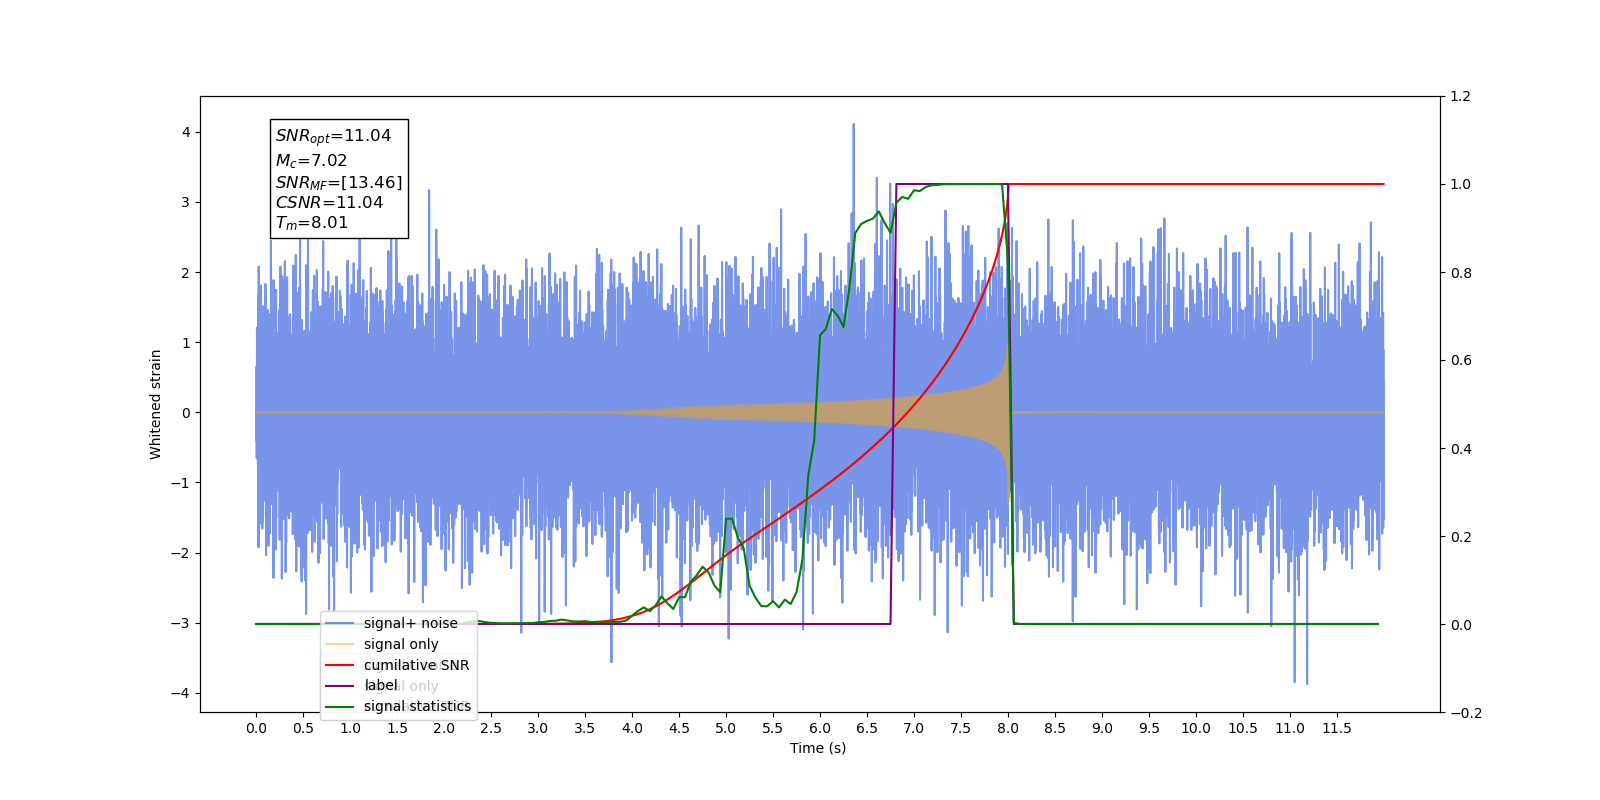Click the 11.5 tick on the time axis
Viewport: 1600px width, 800px height.
1337,728
